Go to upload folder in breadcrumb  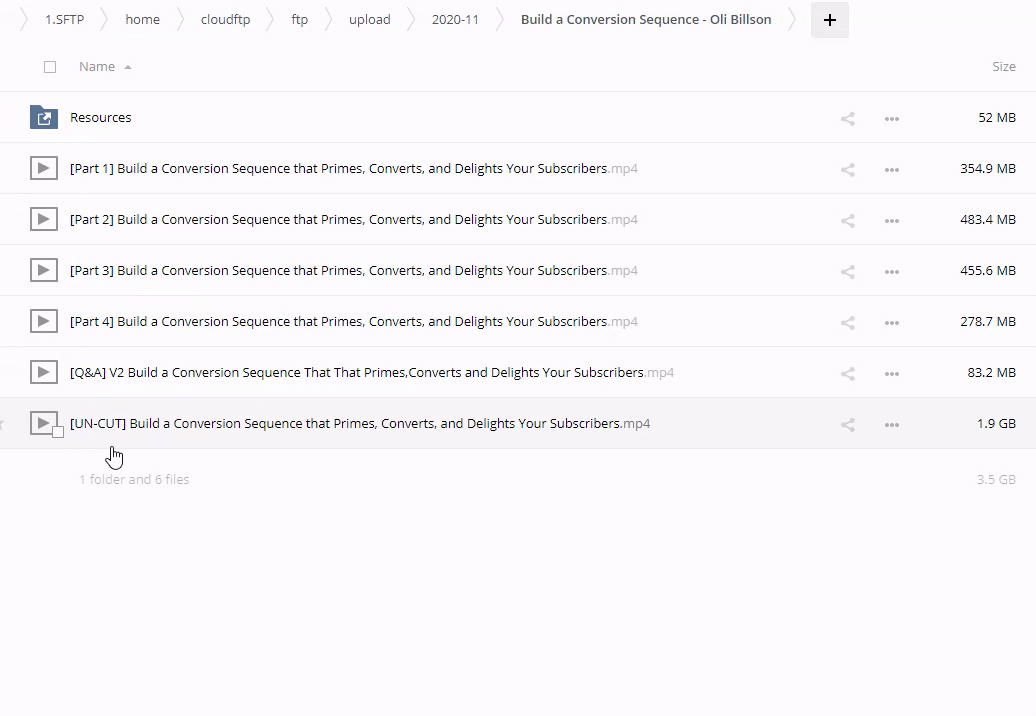coord(369,20)
